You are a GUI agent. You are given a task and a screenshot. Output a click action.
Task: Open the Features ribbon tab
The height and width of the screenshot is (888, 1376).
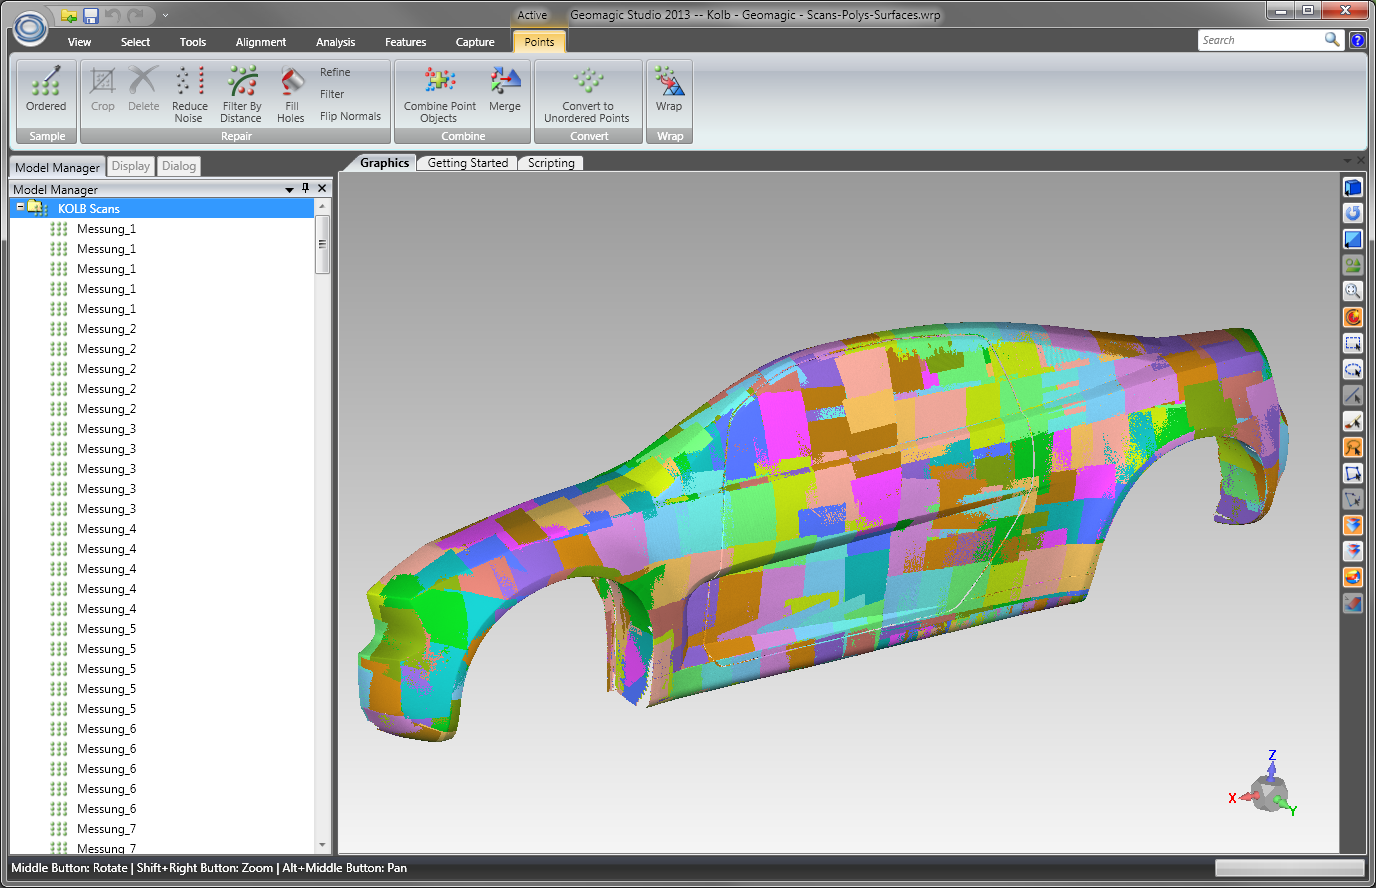click(405, 42)
